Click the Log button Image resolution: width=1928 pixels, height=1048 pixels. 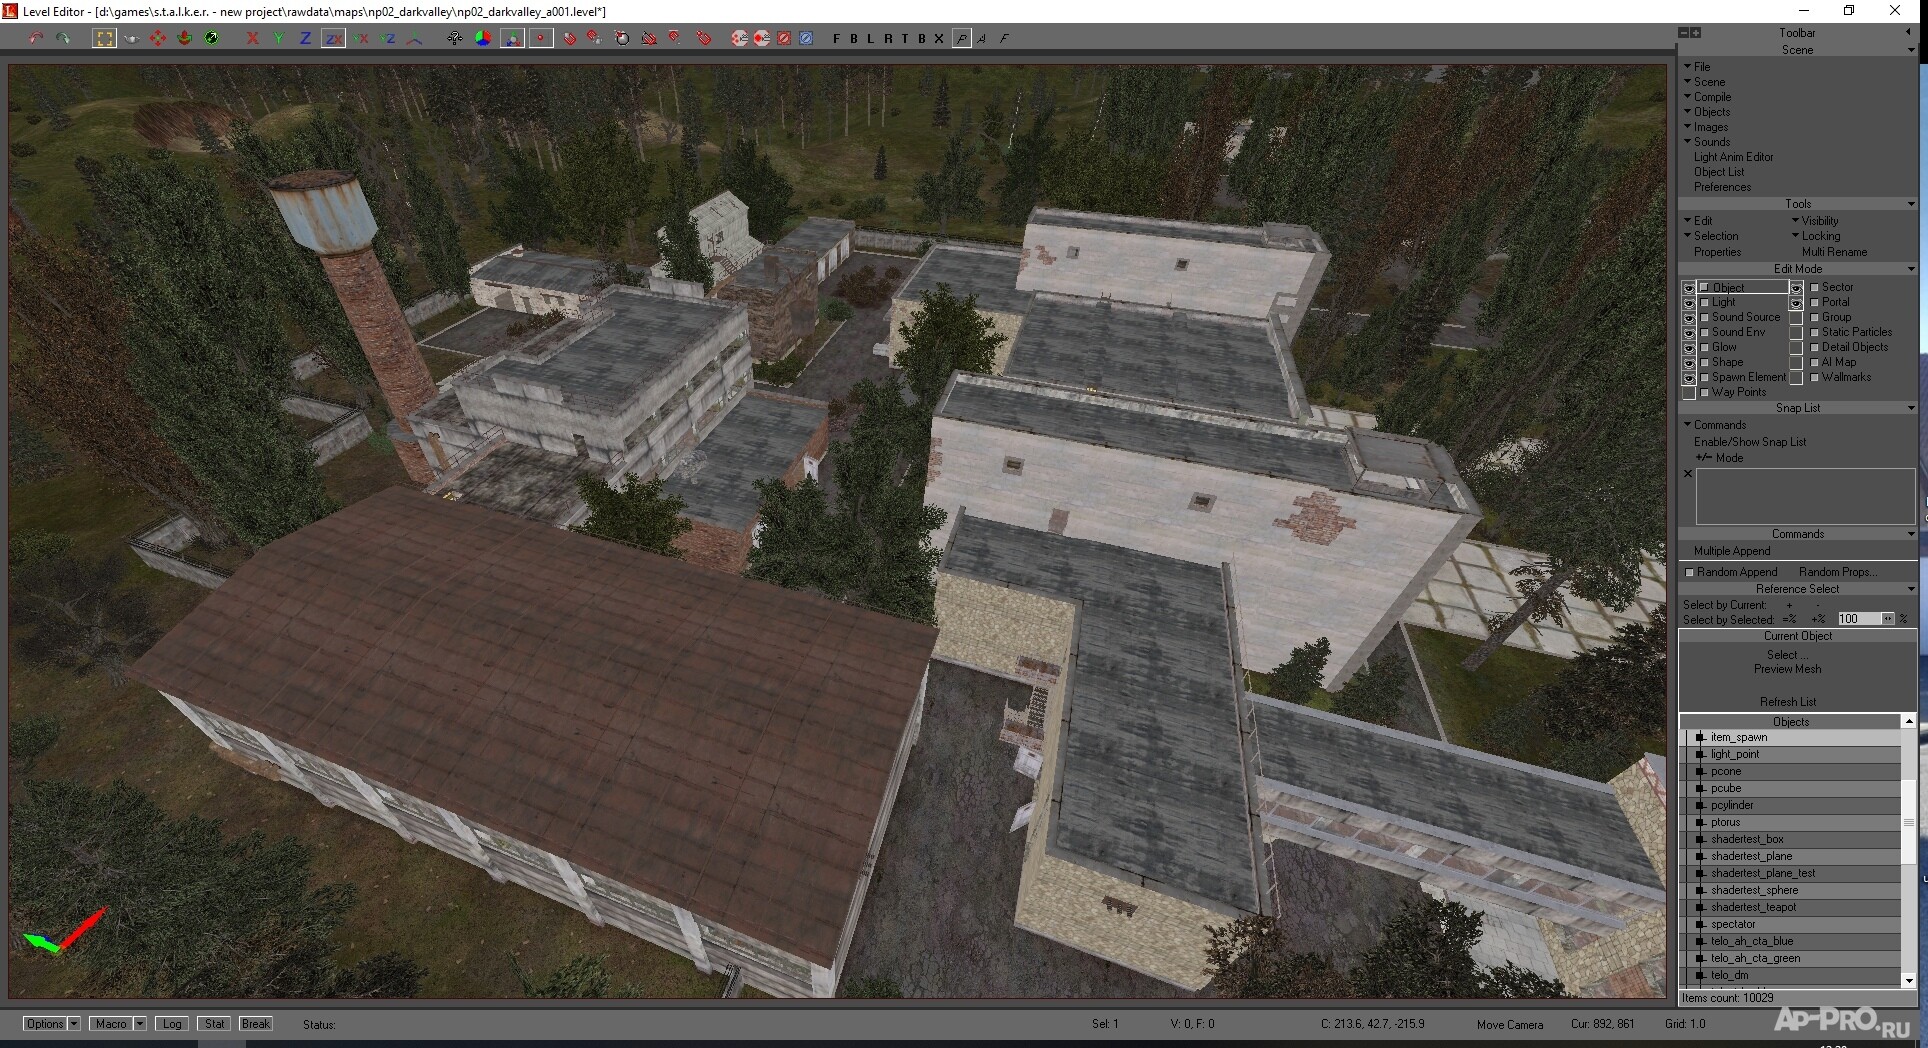(172, 1024)
